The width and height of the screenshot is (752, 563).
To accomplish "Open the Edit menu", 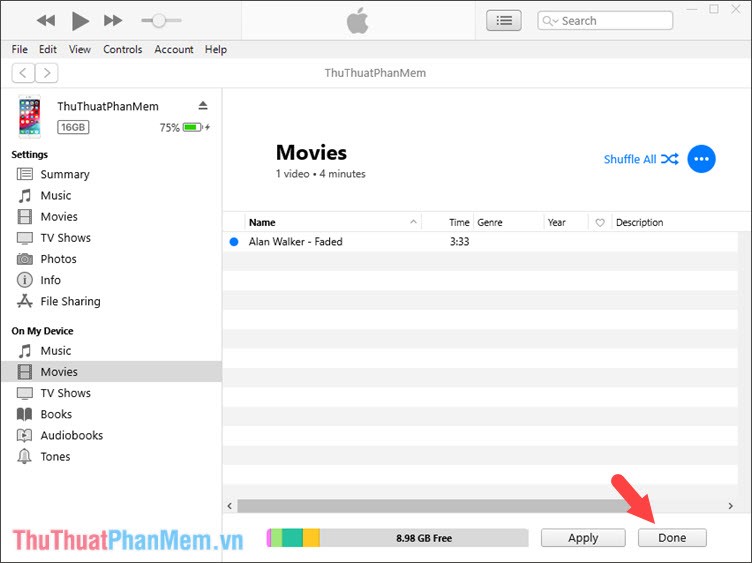I will click(47, 49).
